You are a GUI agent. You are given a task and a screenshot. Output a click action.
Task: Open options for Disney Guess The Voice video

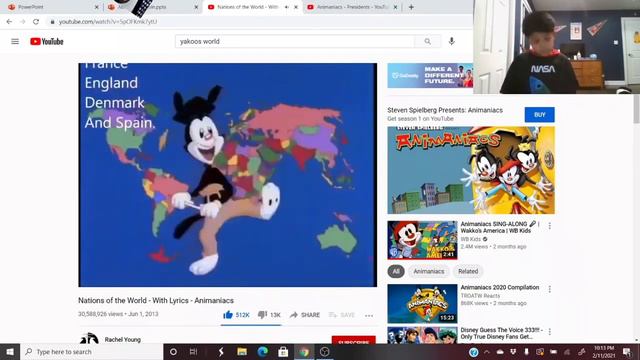tap(550, 331)
